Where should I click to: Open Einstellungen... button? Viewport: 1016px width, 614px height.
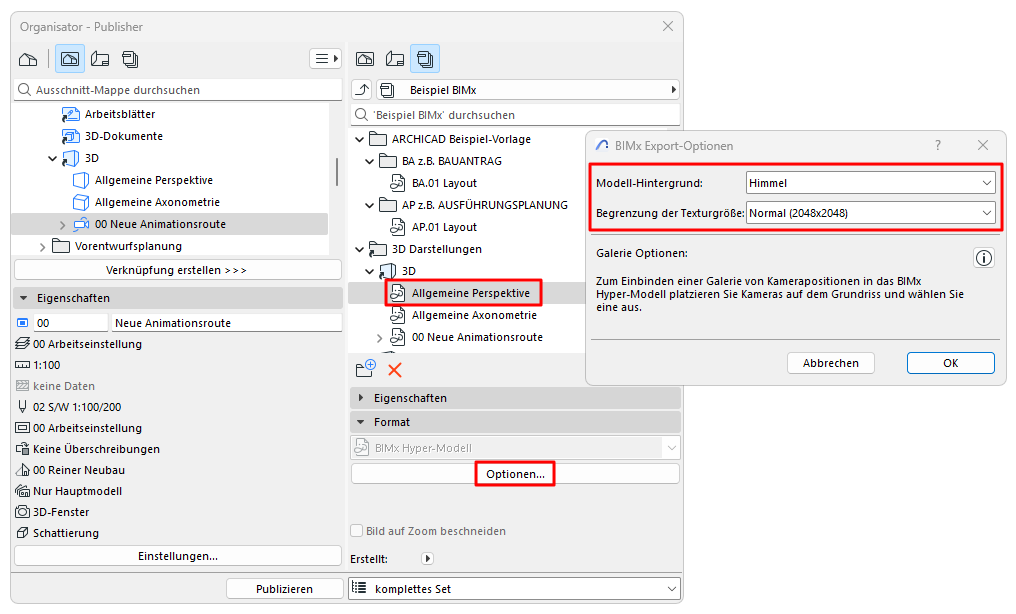tap(178, 556)
